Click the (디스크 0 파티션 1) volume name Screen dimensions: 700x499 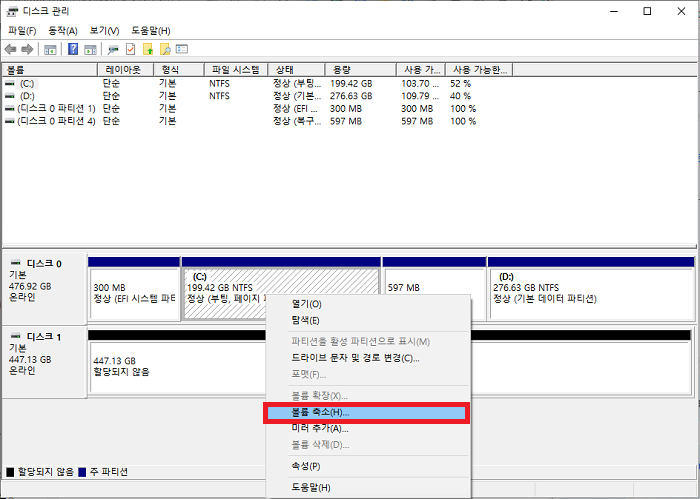pos(56,108)
